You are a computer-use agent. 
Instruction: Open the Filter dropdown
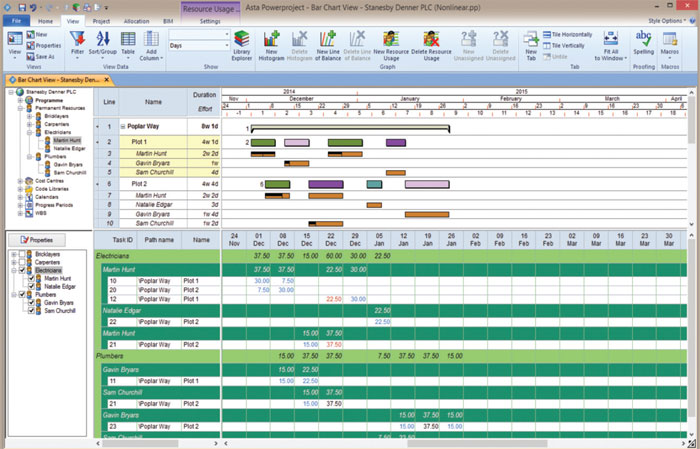pyautogui.click(x=77, y=45)
